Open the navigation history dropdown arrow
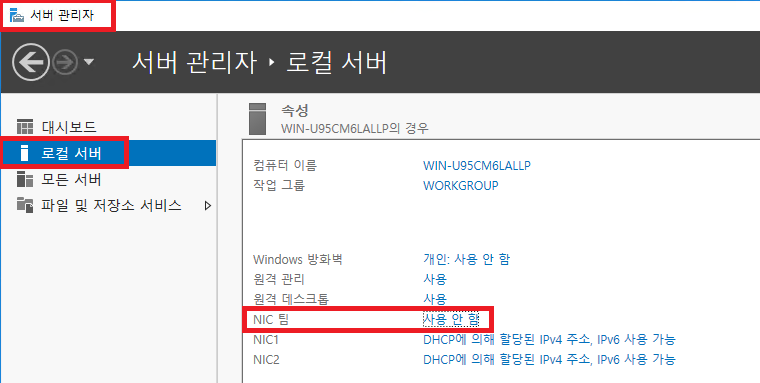 pos(89,62)
